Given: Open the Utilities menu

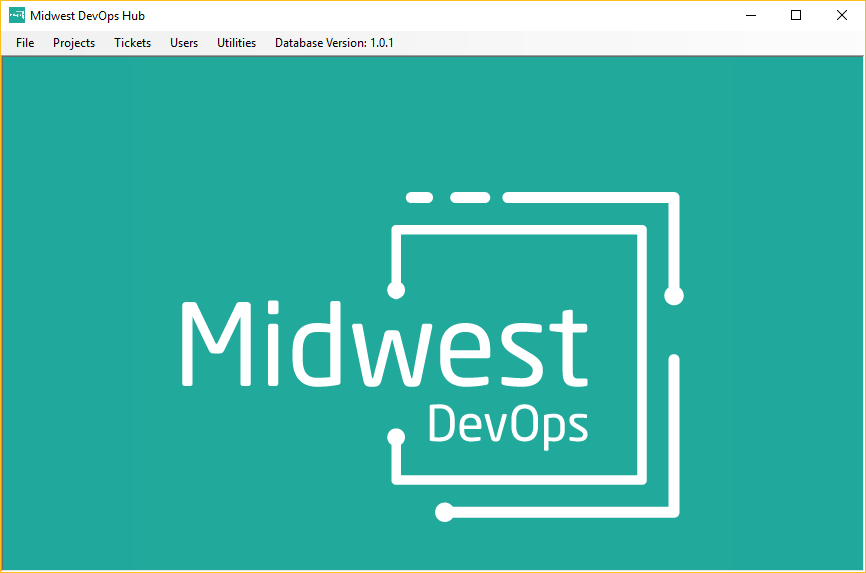Looking at the screenshot, I should click(x=236, y=43).
